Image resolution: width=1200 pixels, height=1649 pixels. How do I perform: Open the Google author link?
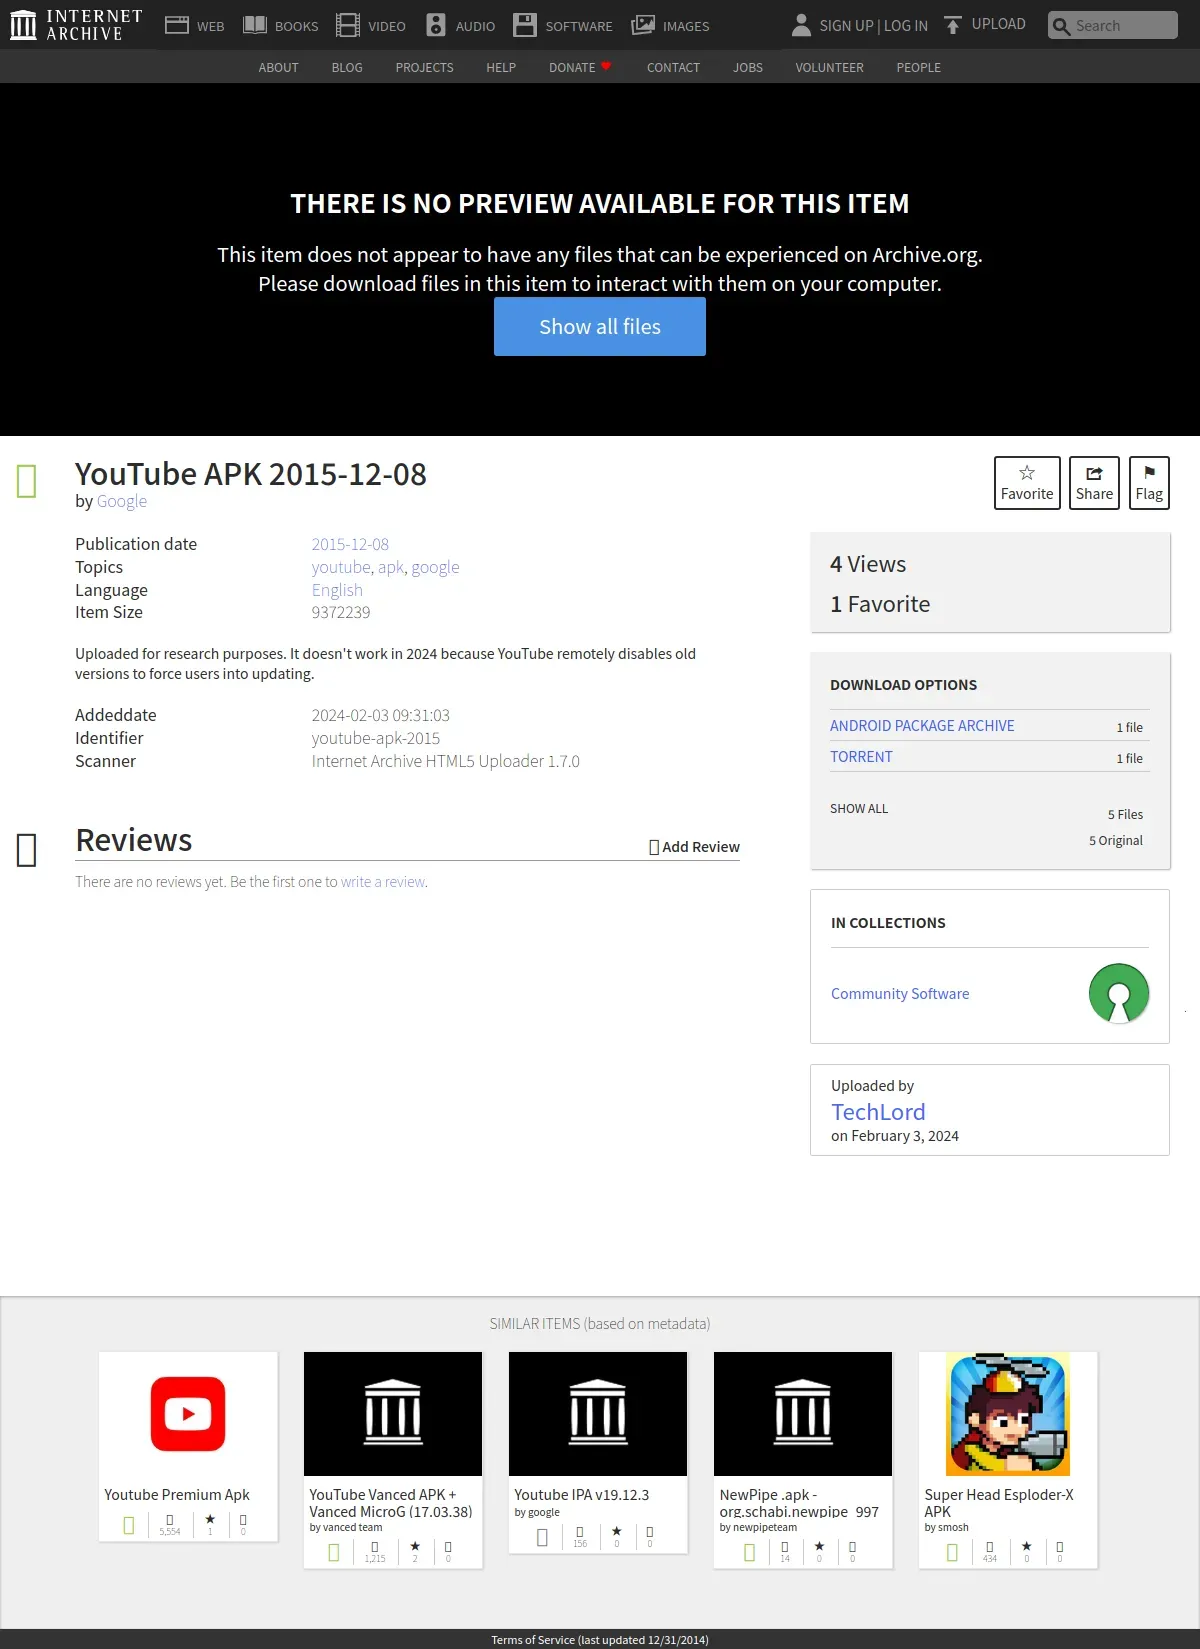coord(122,501)
